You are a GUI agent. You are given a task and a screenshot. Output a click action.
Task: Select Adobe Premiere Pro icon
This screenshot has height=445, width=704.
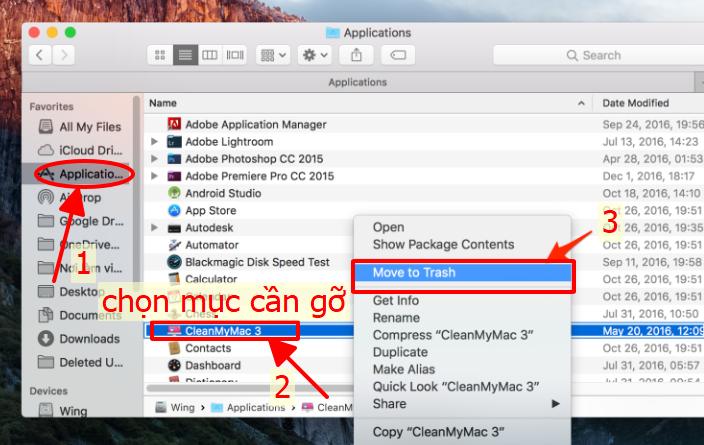point(174,176)
